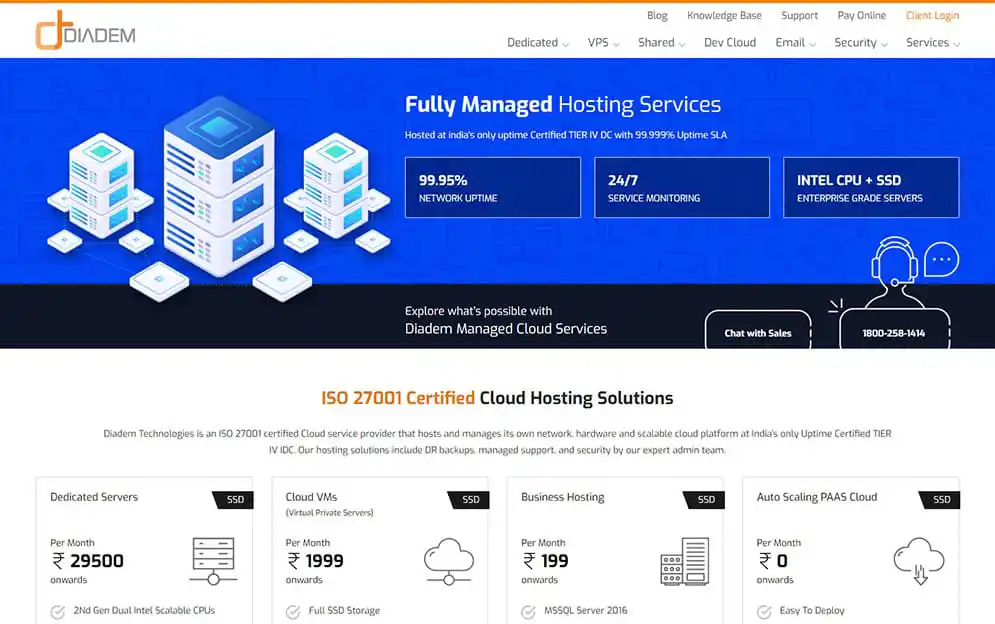
Task: Click the ₹ 0 price
Action: (x=773, y=561)
